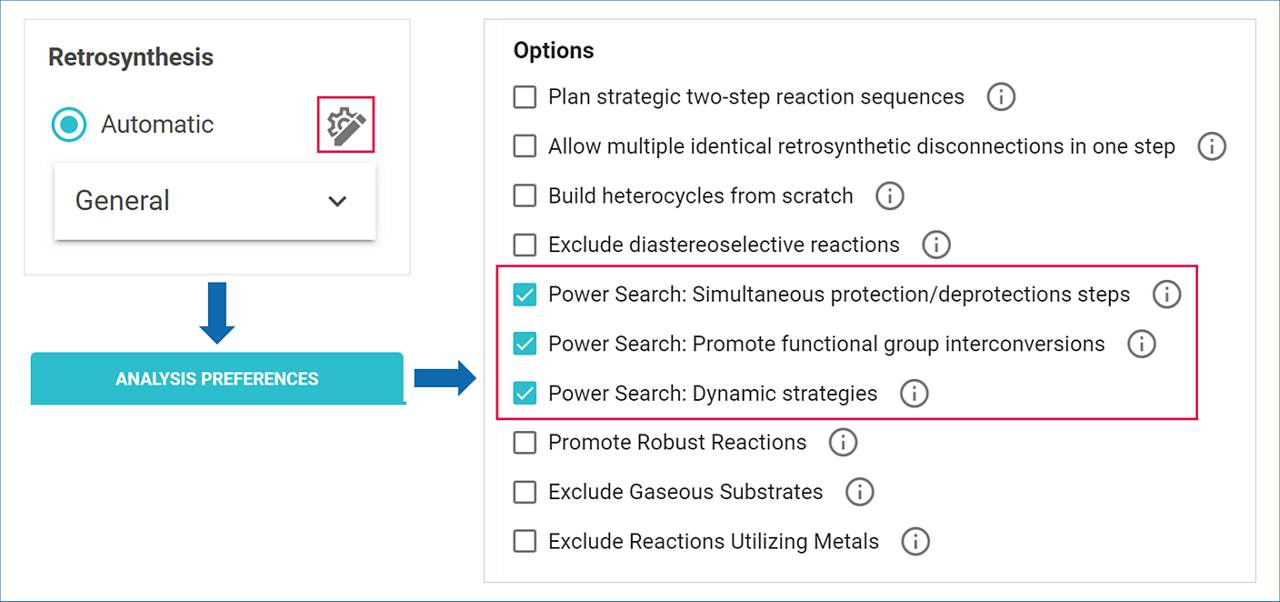Show info for Build heterocycles from scratch
This screenshot has width=1280, height=602.
coord(889,196)
